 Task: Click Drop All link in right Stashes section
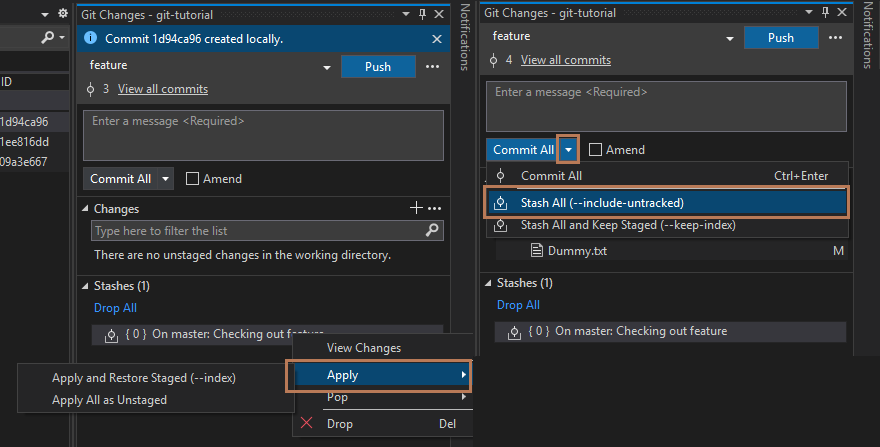pos(518,305)
